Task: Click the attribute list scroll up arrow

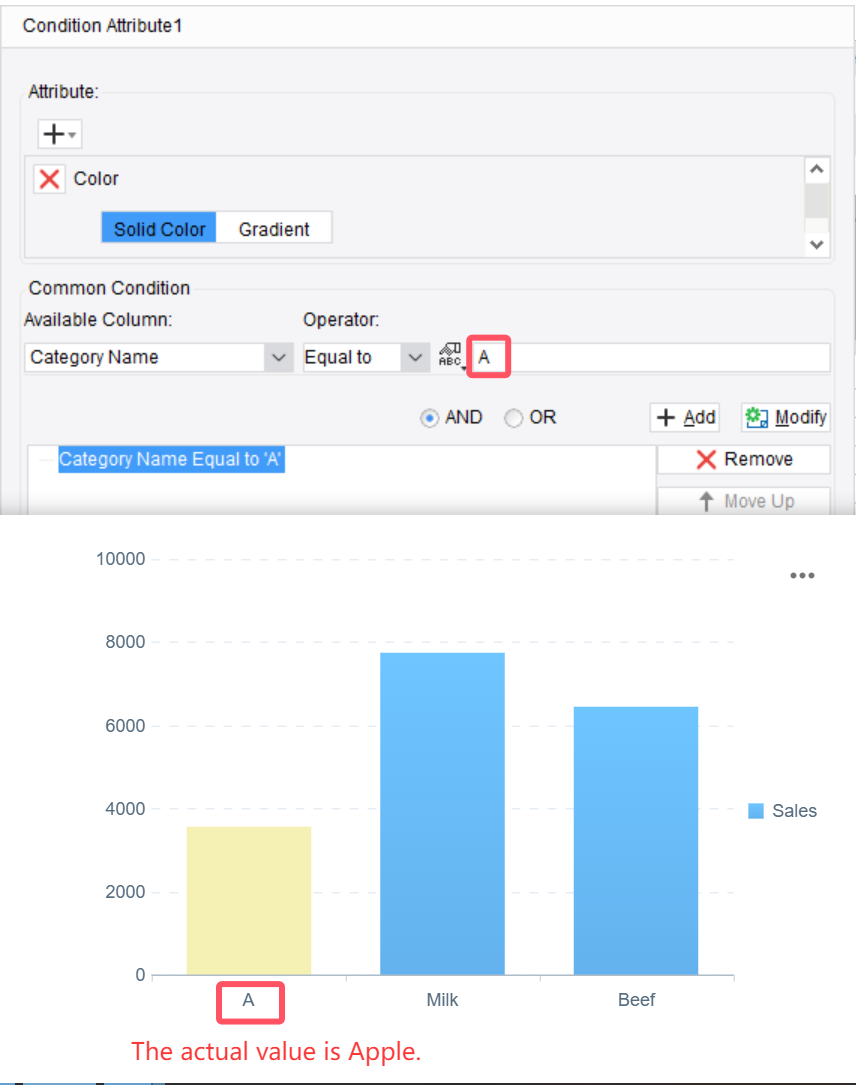Action: tap(817, 170)
